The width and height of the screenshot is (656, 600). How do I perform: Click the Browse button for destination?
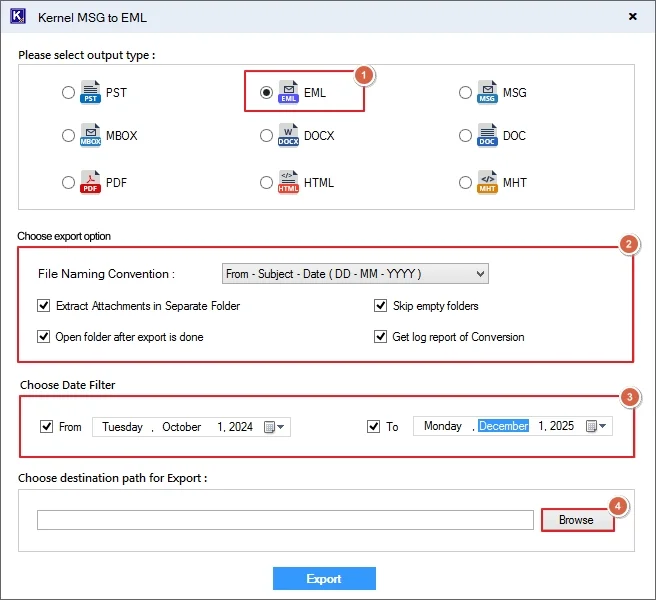coord(577,520)
